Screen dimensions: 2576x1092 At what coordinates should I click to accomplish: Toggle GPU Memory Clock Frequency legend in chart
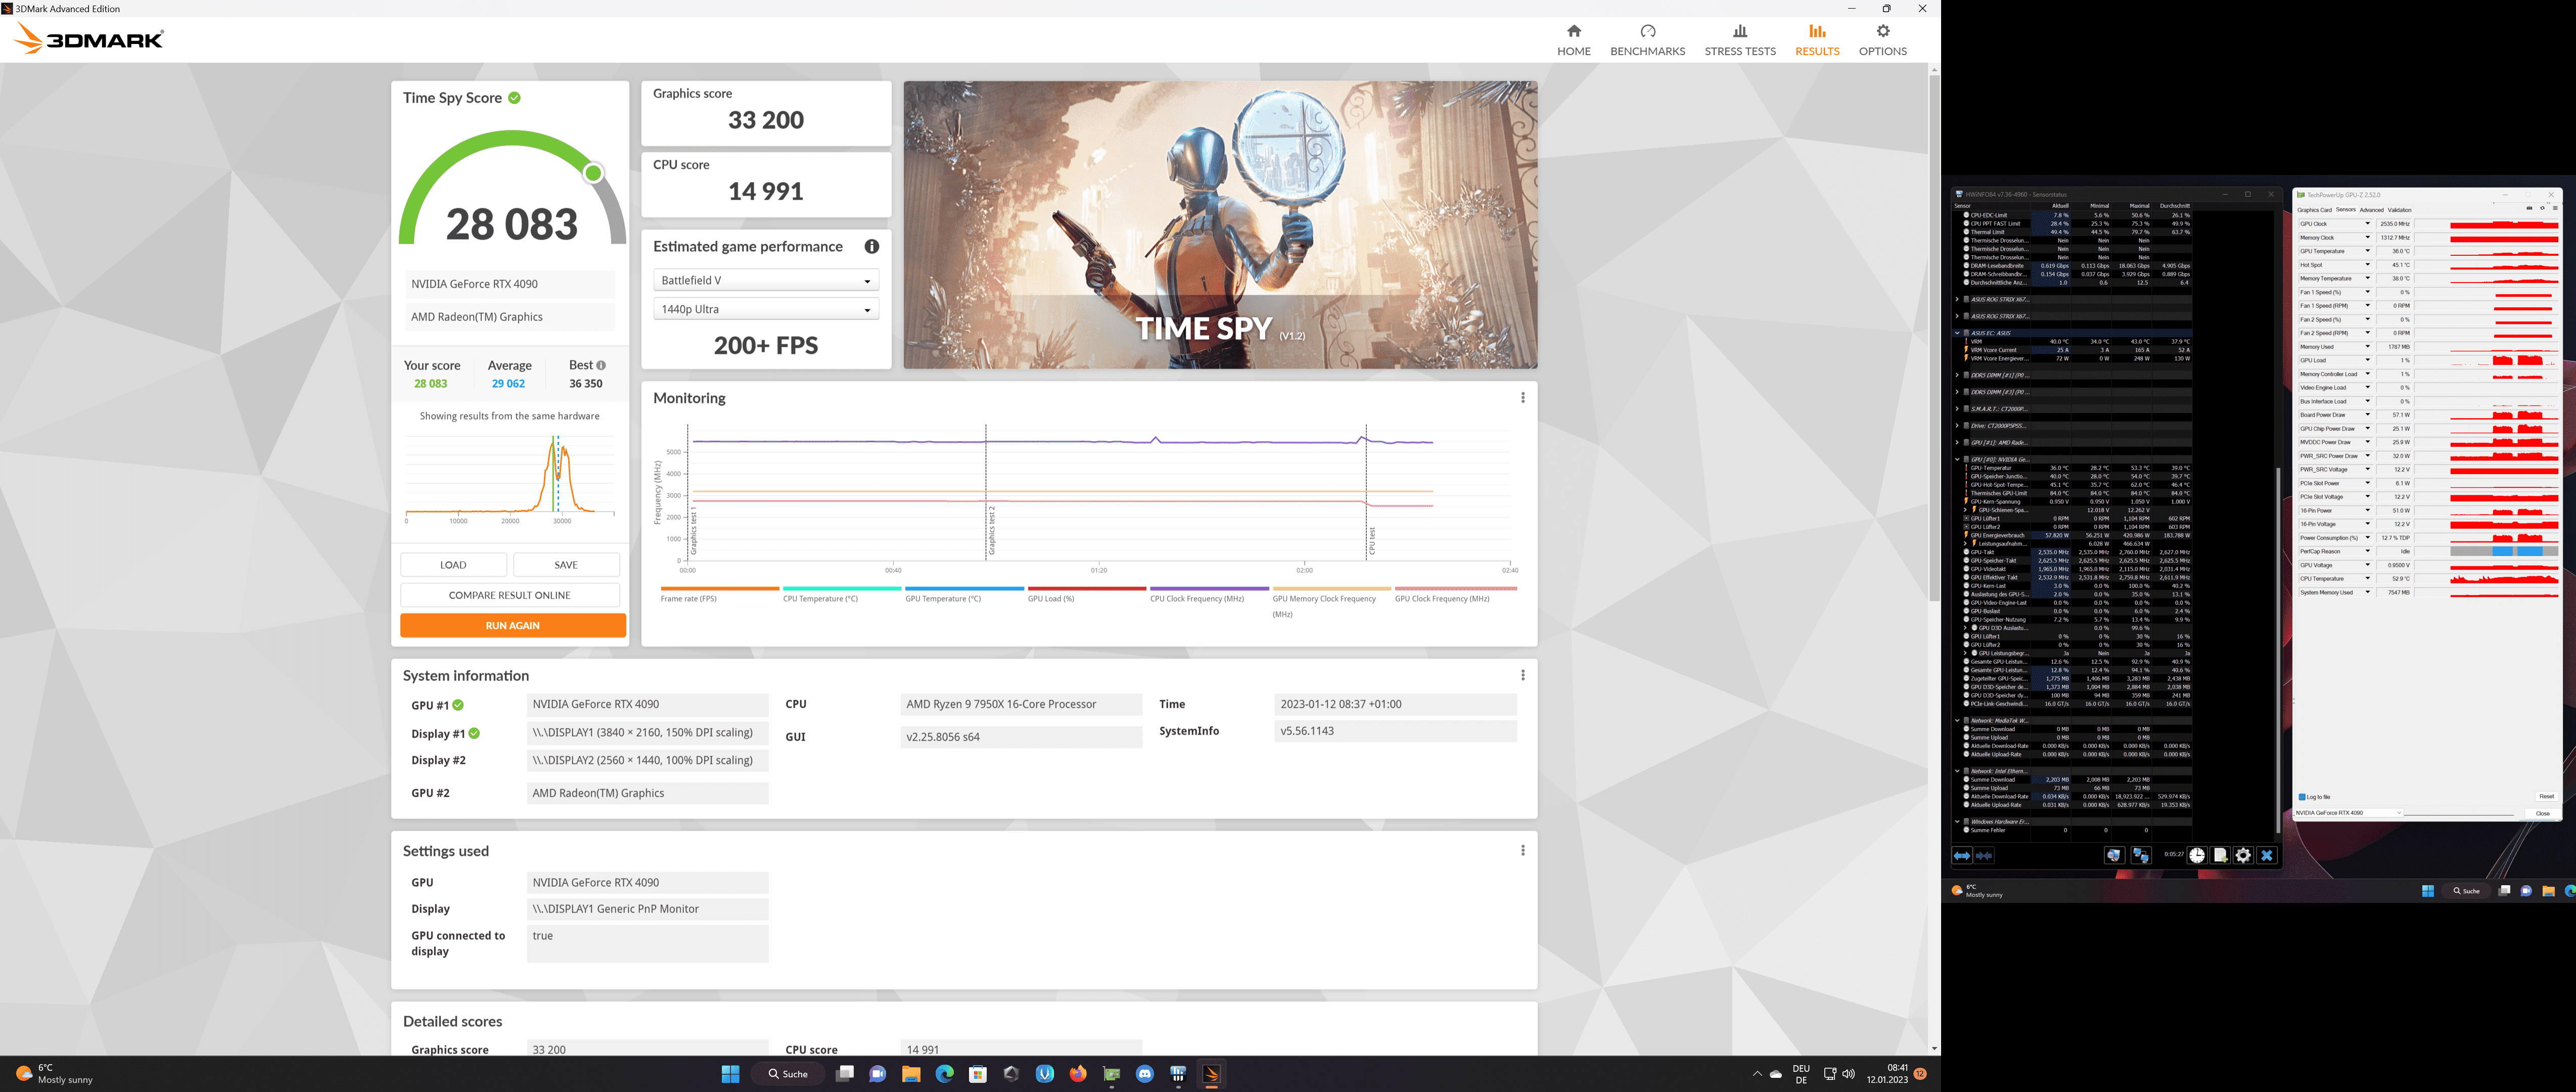[1331, 602]
